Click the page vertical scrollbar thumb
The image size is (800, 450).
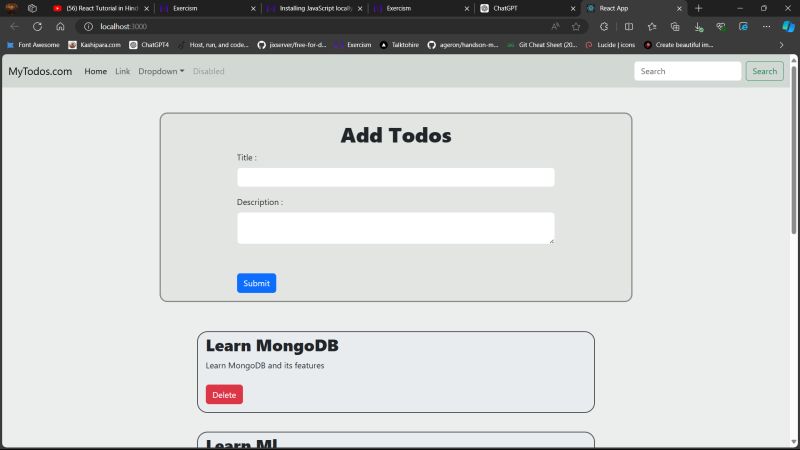pyautogui.click(x=793, y=149)
